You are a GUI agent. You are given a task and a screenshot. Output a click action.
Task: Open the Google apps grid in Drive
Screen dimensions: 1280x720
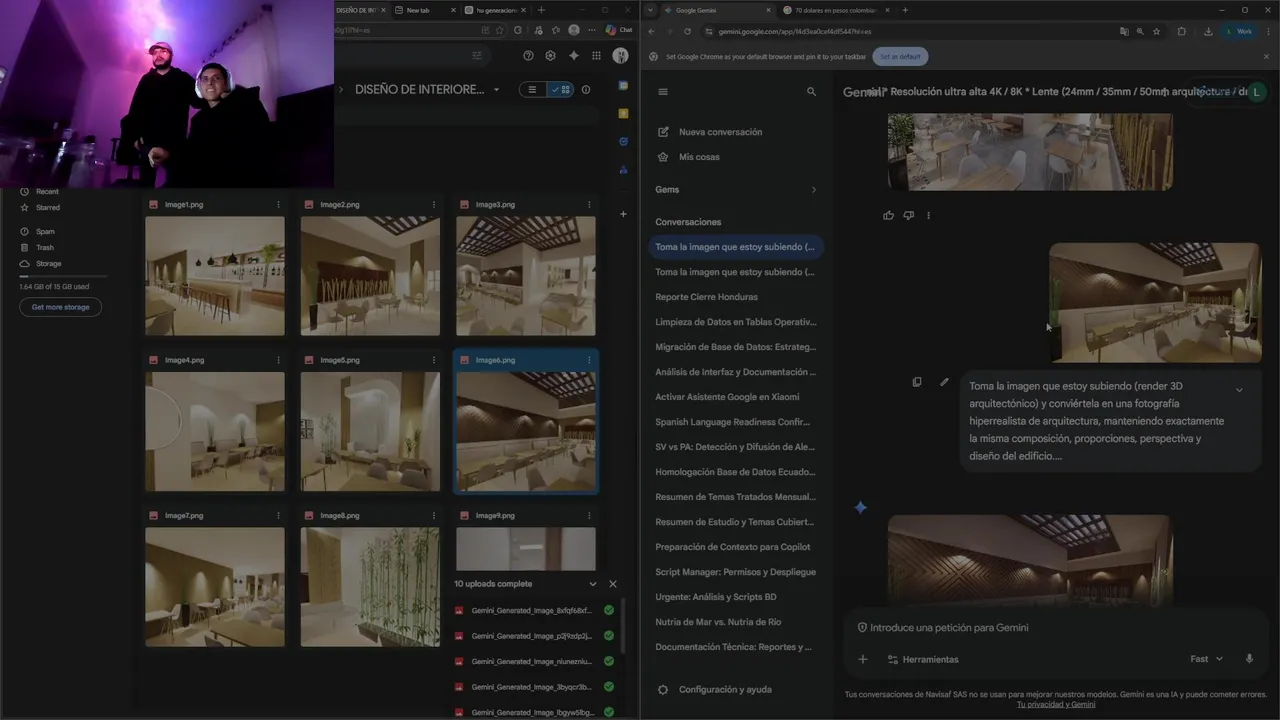click(596, 56)
